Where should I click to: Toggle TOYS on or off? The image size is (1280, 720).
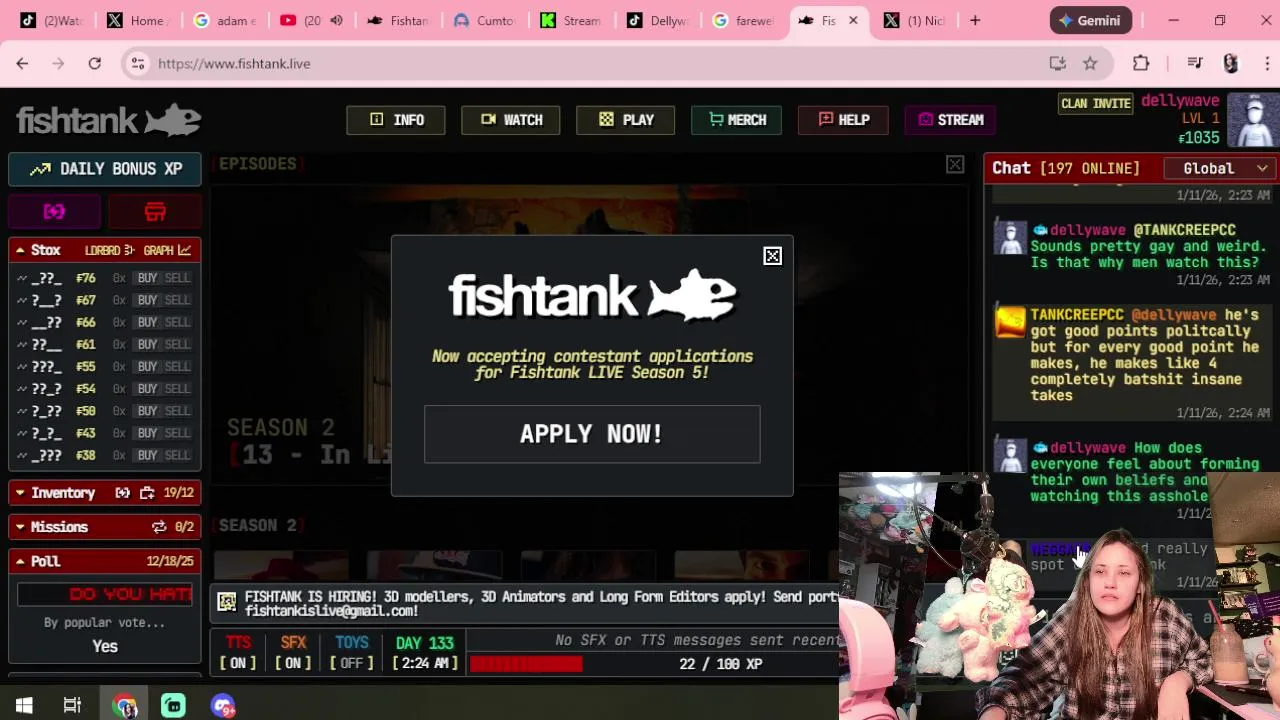click(352, 652)
